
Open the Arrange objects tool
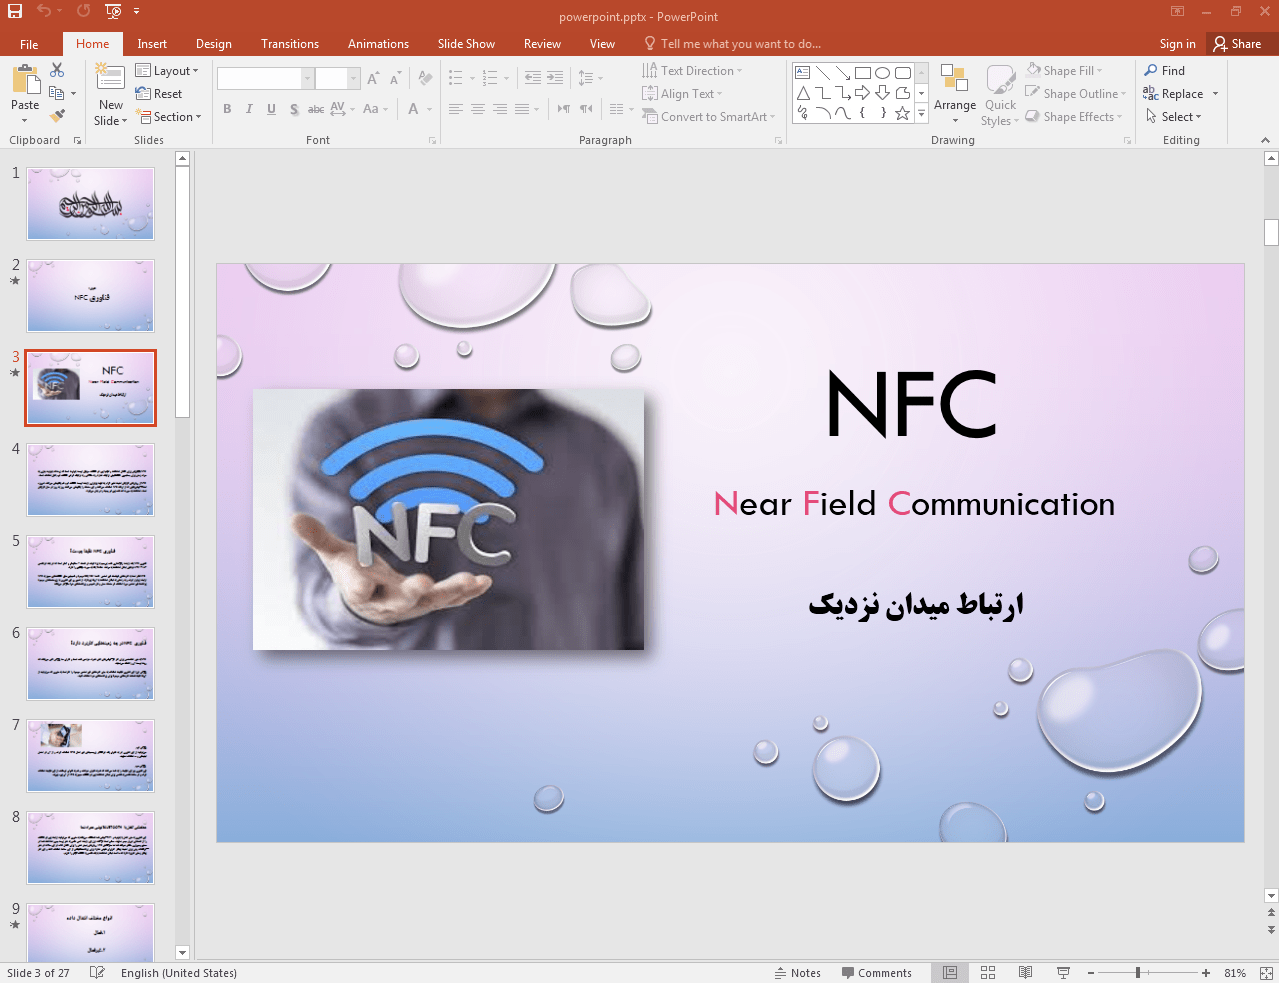pos(954,90)
